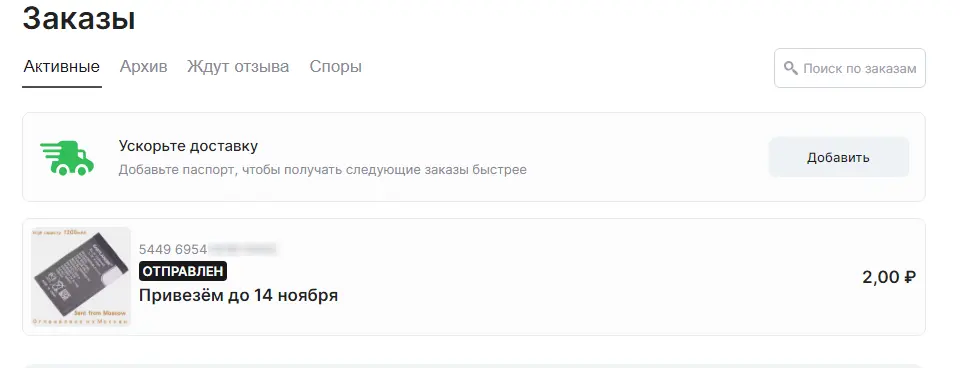Open the battery product photo
The image size is (960, 368).
81,277
